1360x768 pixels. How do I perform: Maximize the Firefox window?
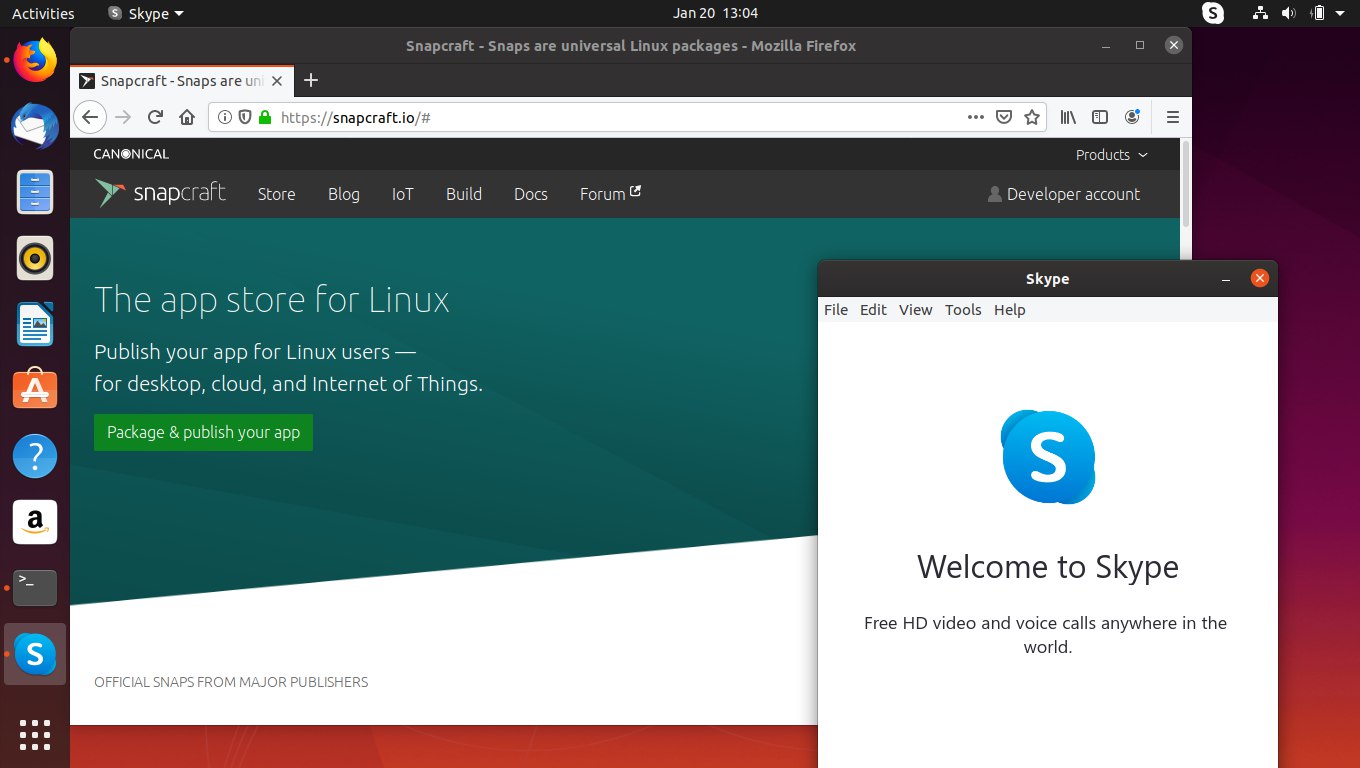click(1140, 45)
